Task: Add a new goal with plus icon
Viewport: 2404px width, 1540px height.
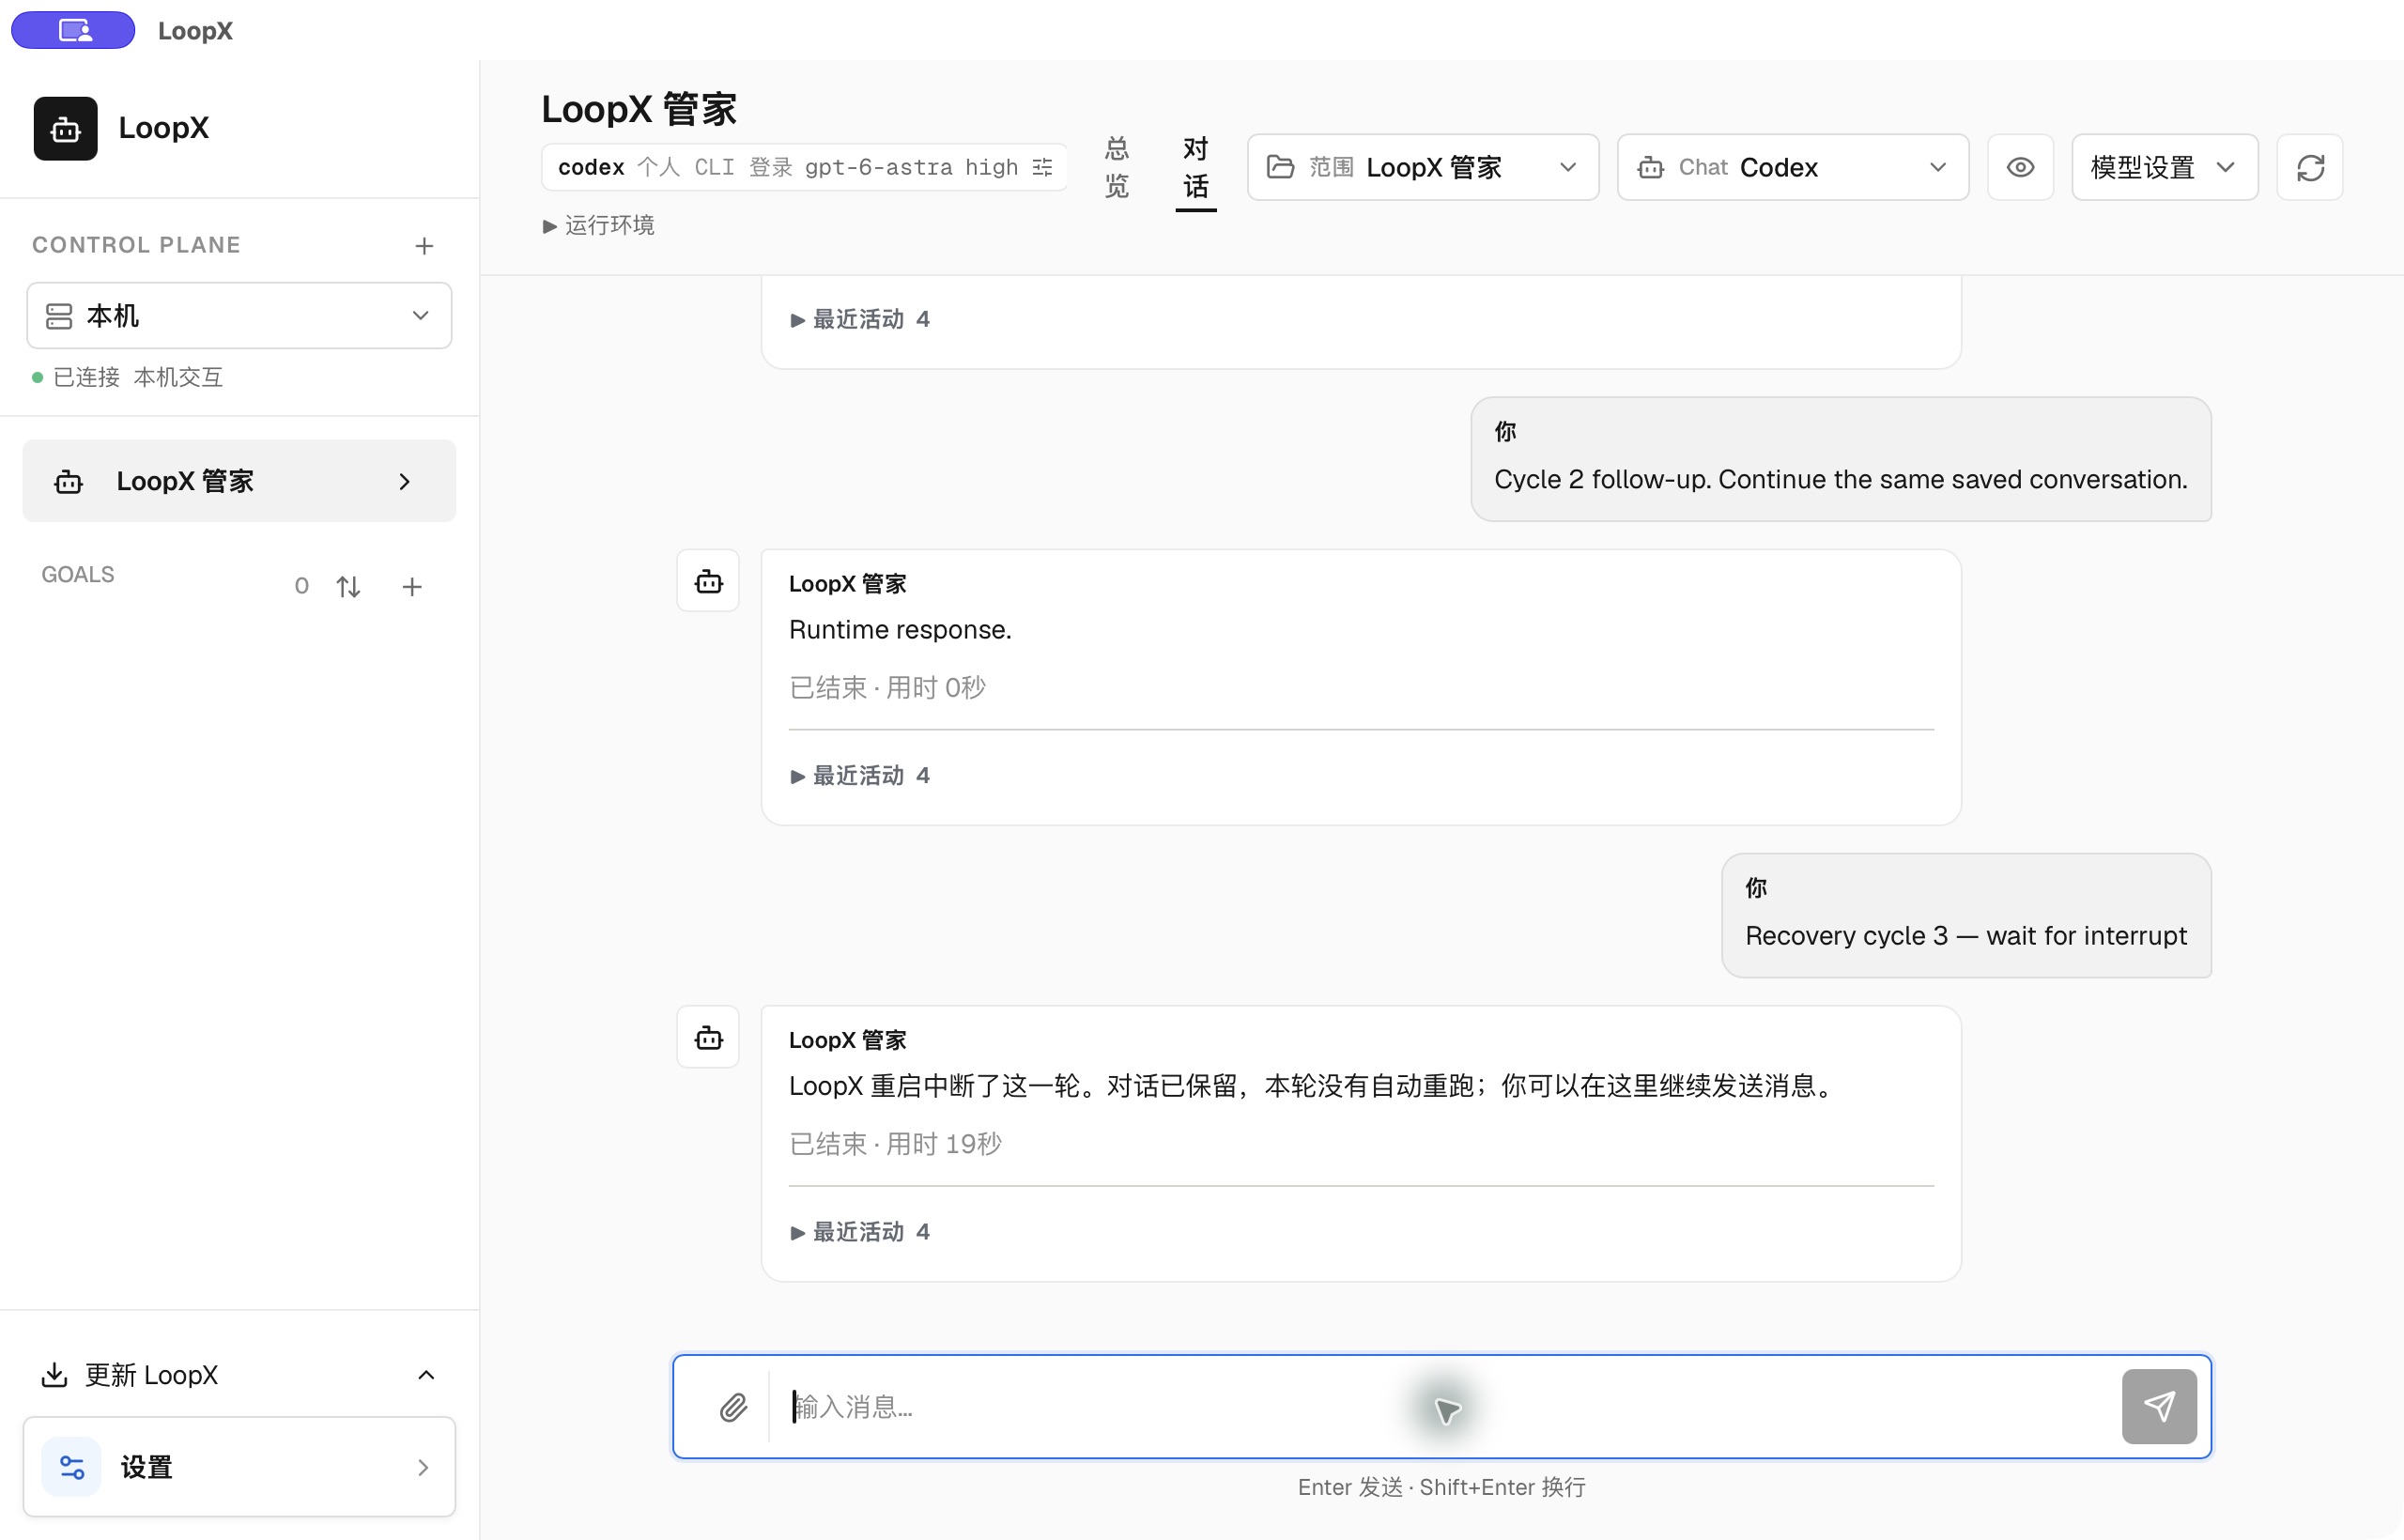Action: pyautogui.click(x=412, y=586)
